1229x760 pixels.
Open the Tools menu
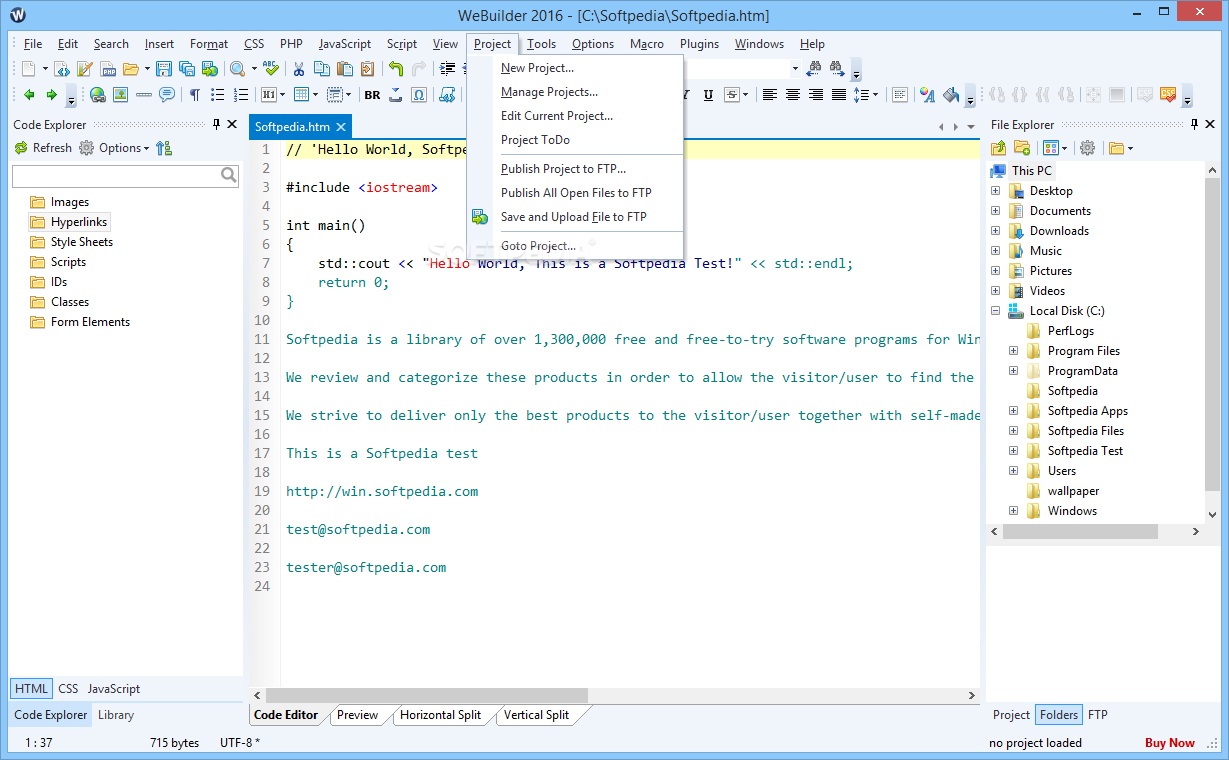tap(542, 44)
